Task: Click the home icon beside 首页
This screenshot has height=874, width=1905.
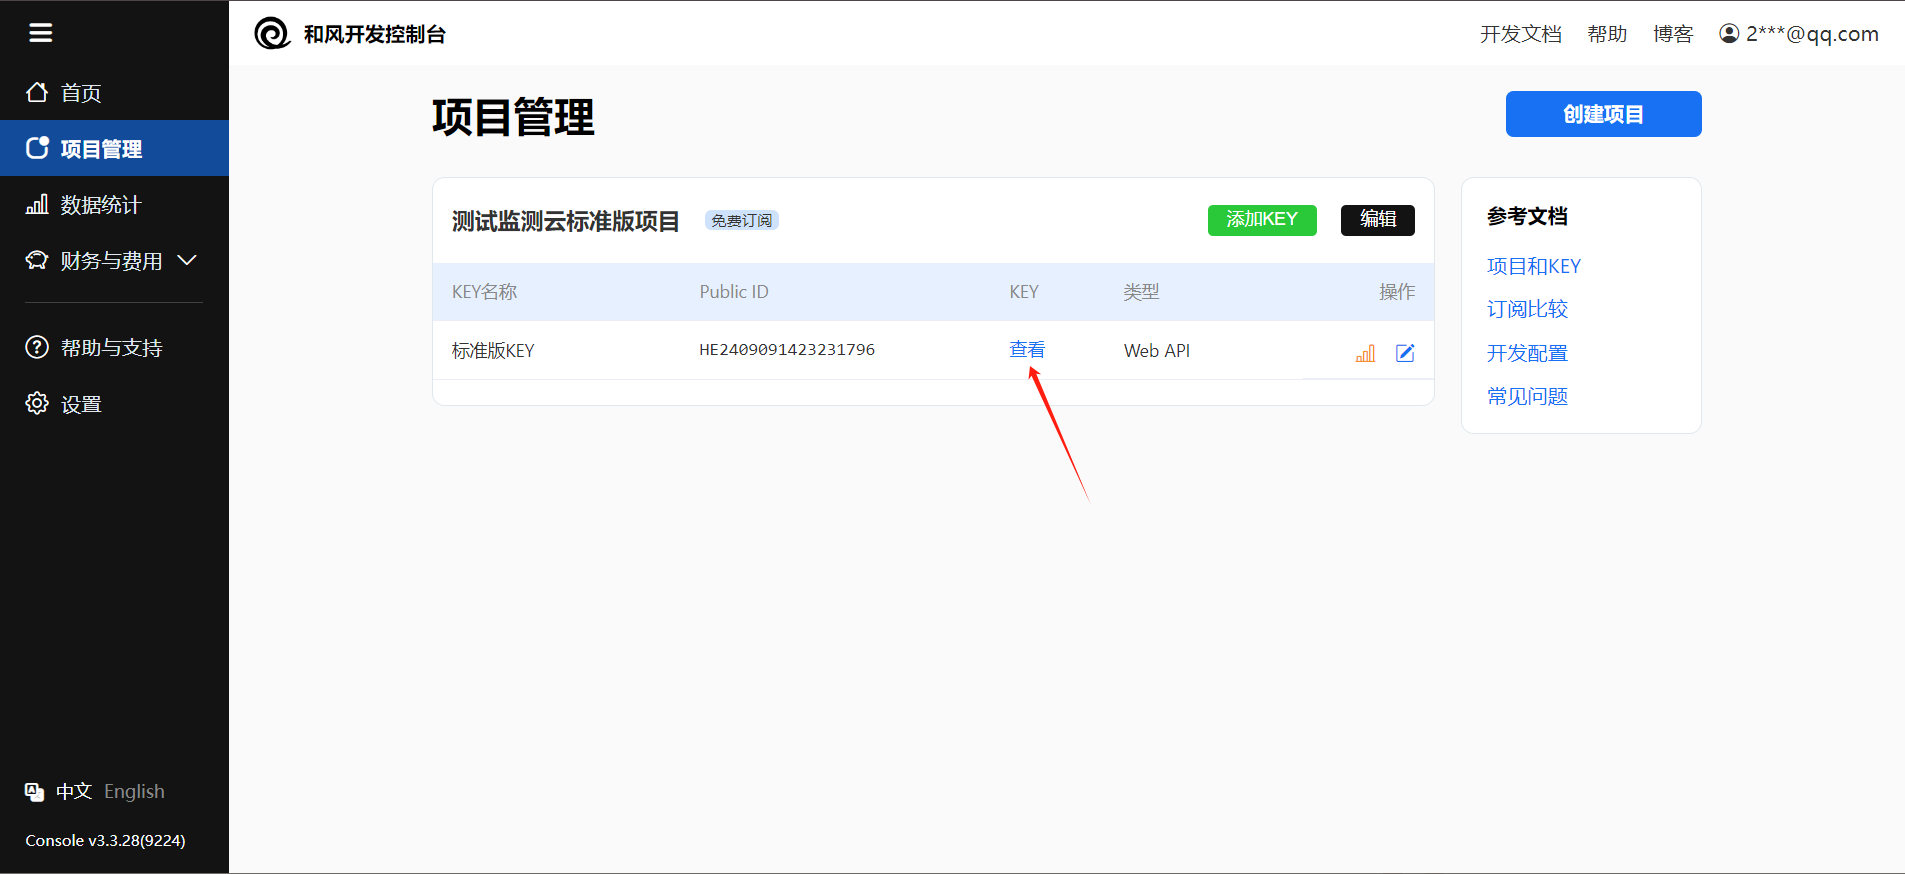Action: 37,92
